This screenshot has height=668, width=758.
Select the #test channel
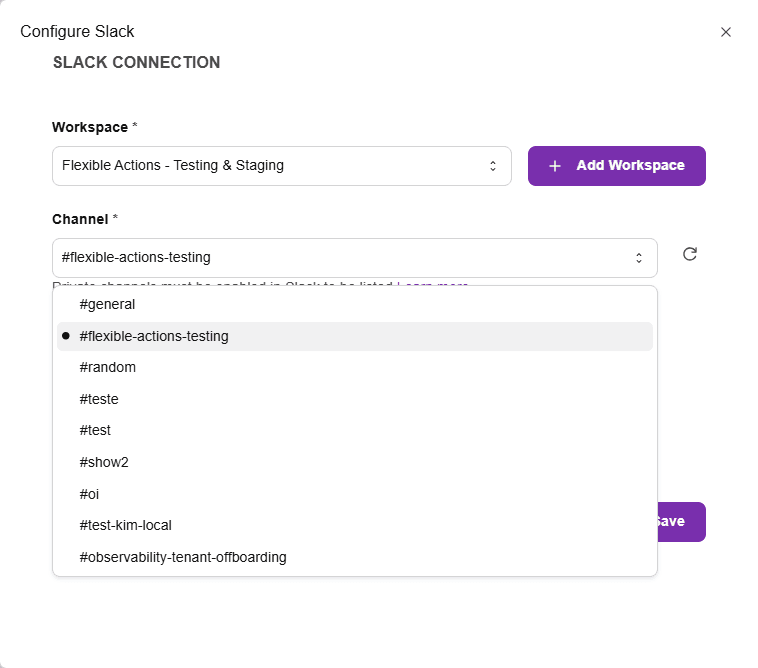(354, 430)
